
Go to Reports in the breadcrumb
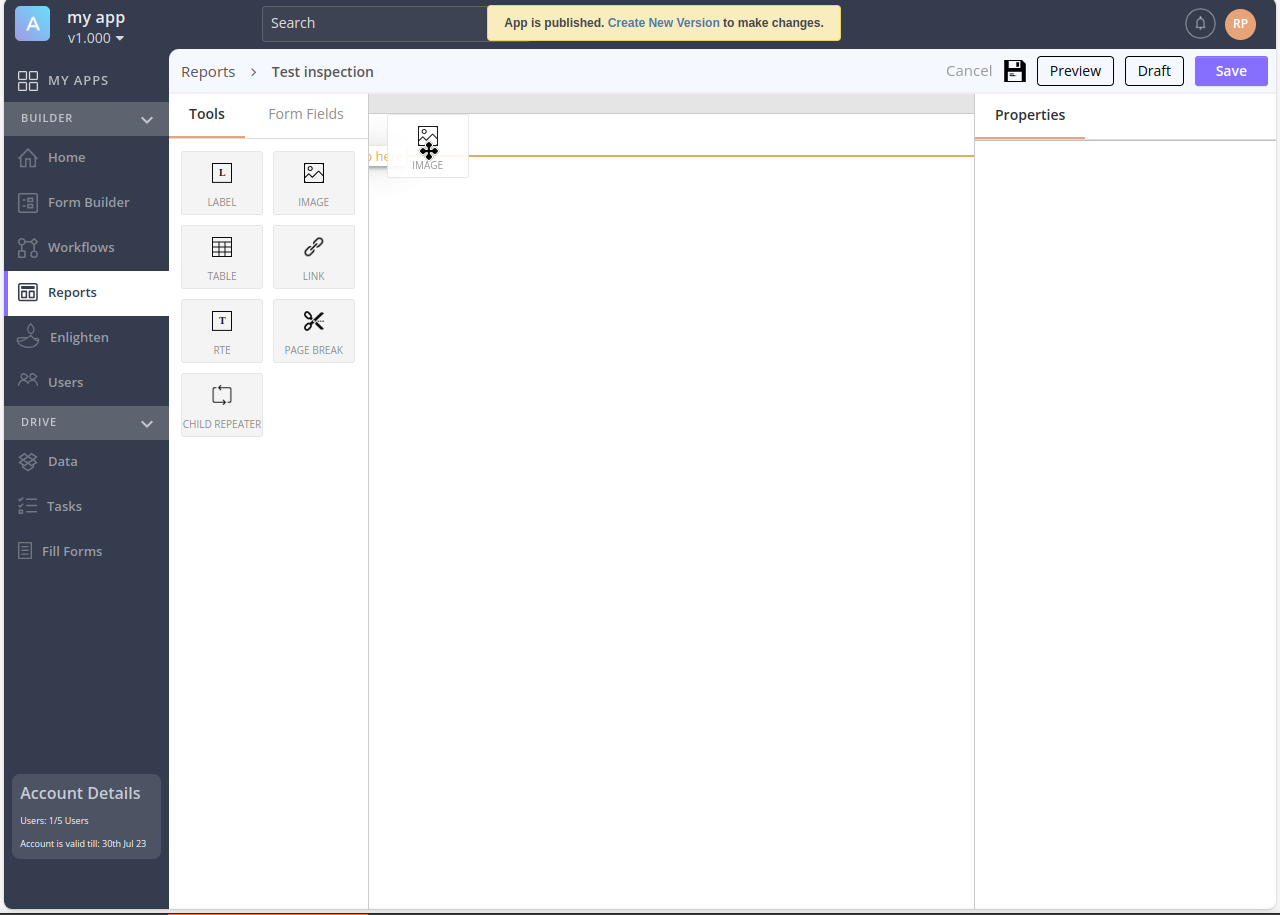(208, 72)
